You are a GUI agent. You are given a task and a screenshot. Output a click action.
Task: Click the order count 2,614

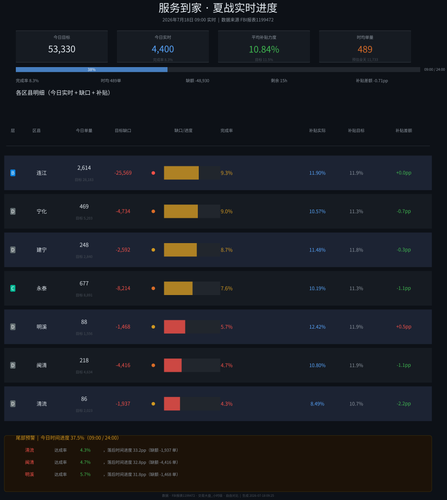click(84, 168)
